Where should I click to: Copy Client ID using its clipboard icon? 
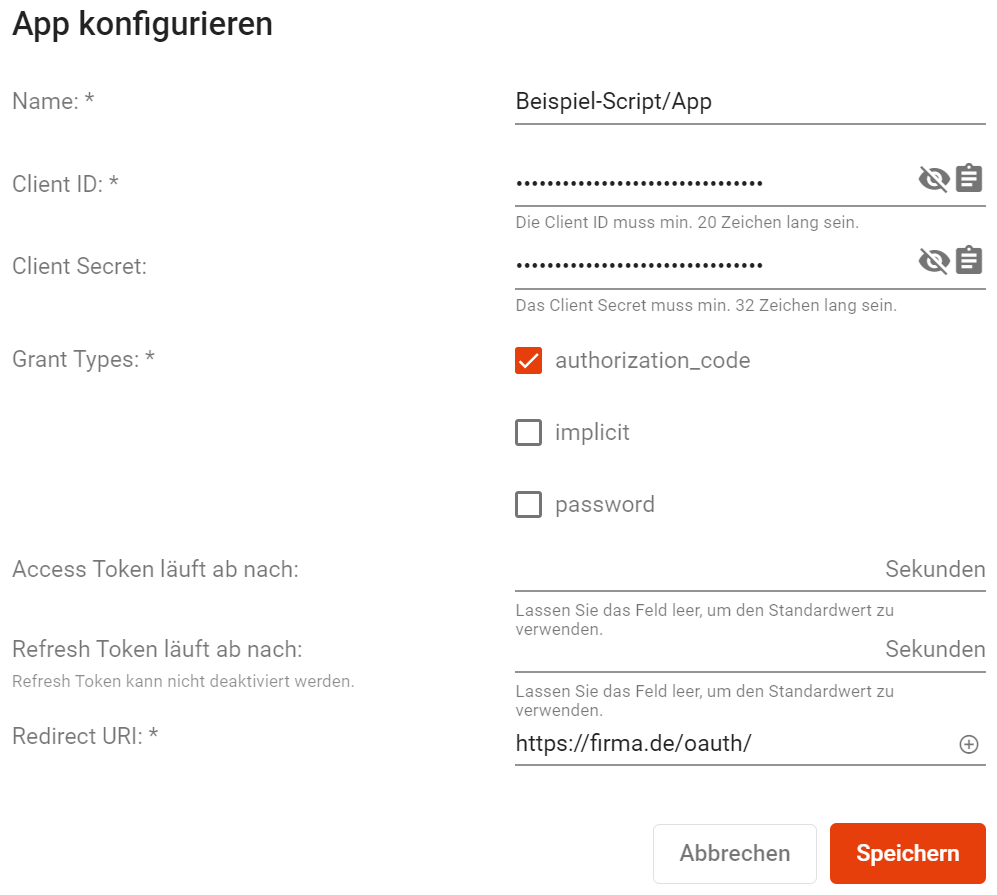click(x=969, y=178)
